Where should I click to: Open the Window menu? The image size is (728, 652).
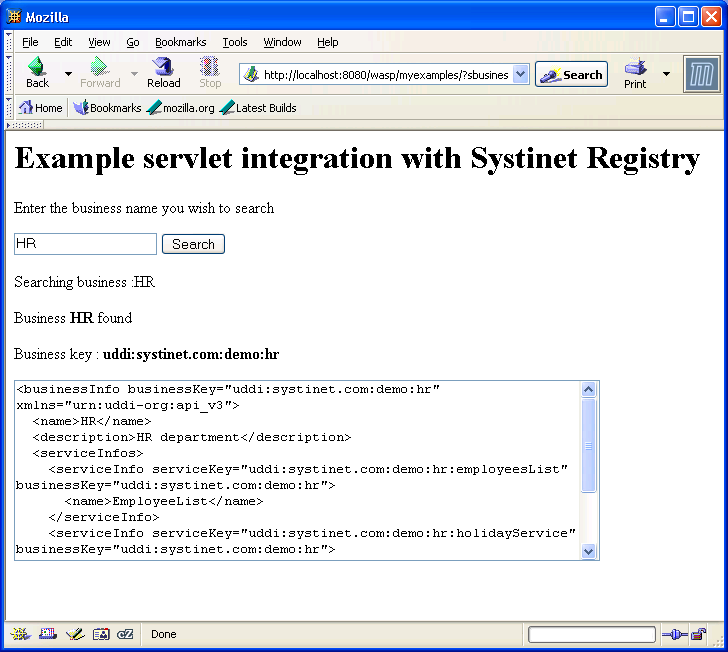282,42
